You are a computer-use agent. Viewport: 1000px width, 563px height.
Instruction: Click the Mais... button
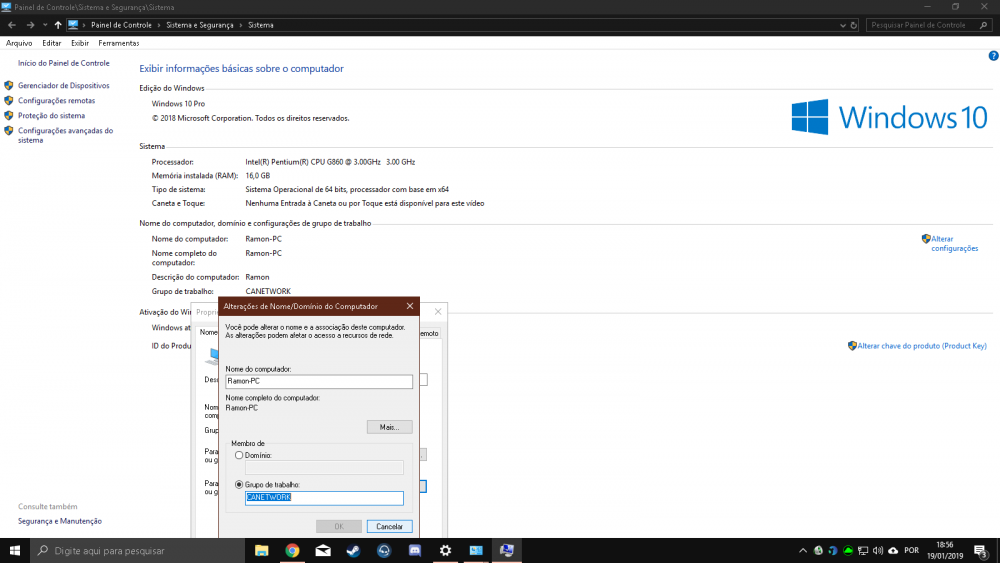coord(389,427)
